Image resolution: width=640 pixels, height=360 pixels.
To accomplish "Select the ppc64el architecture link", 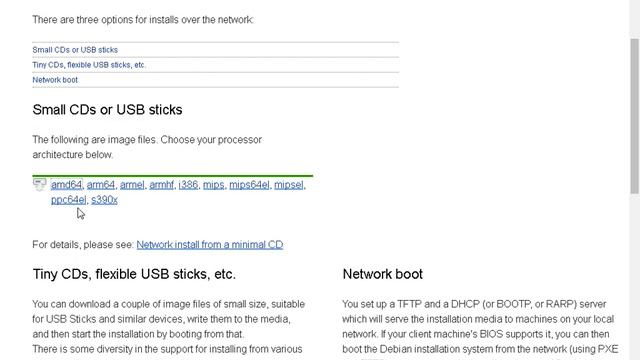I will [69, 200].
